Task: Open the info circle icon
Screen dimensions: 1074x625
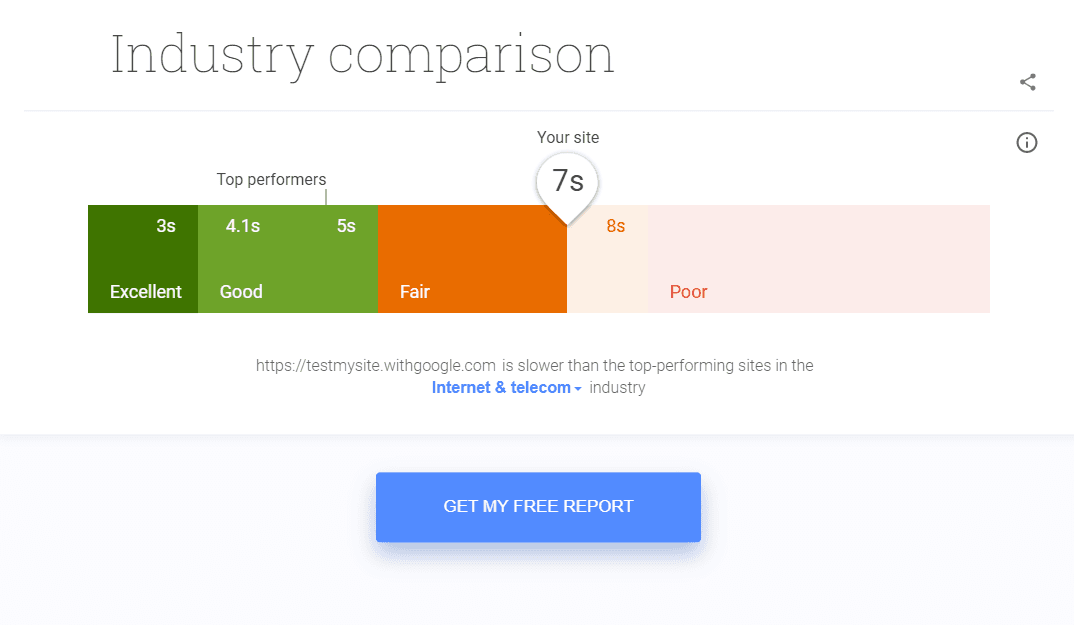Action: [x=1026, y=143]
